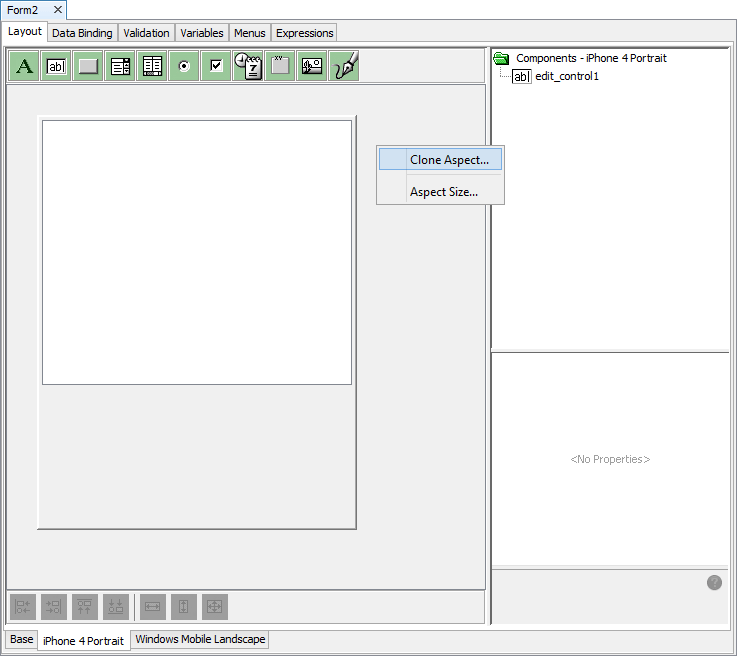Switch to the Data Binding tab

pos(82,33)
